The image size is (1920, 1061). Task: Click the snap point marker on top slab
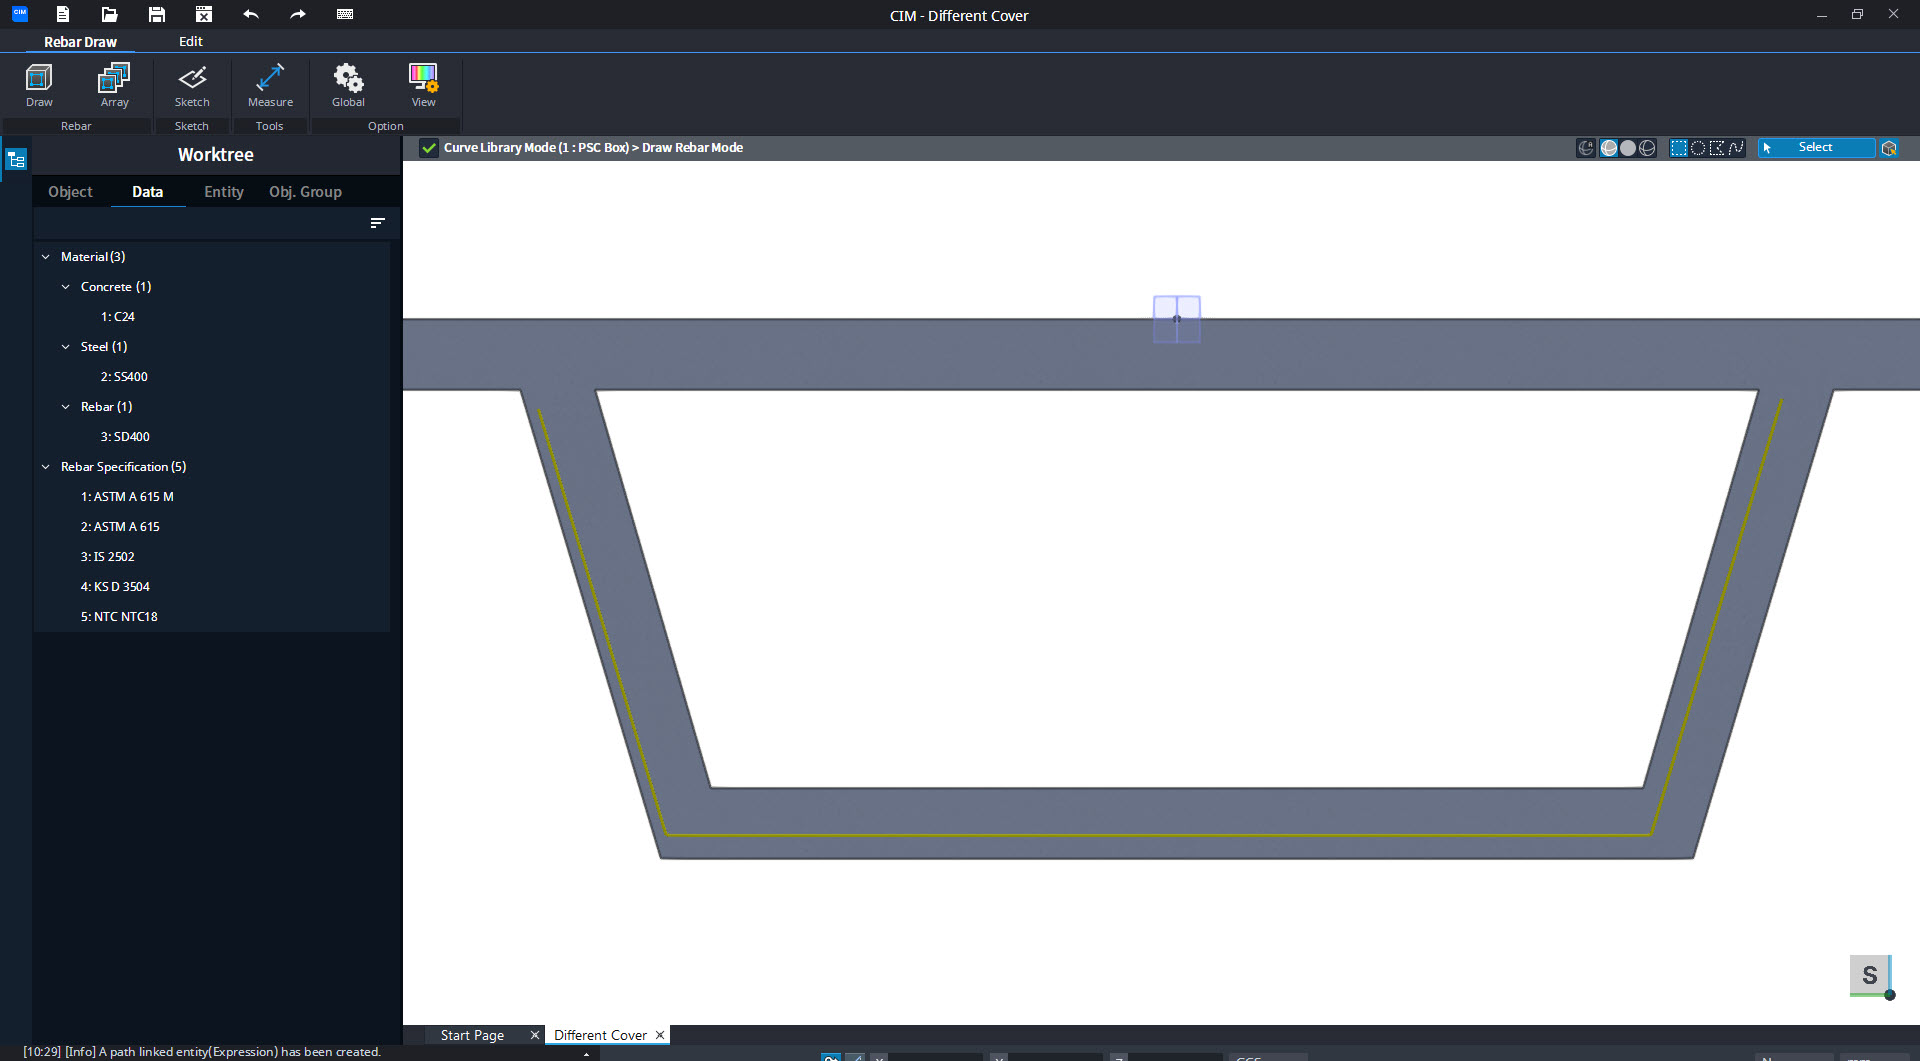tap(1177, 319)
